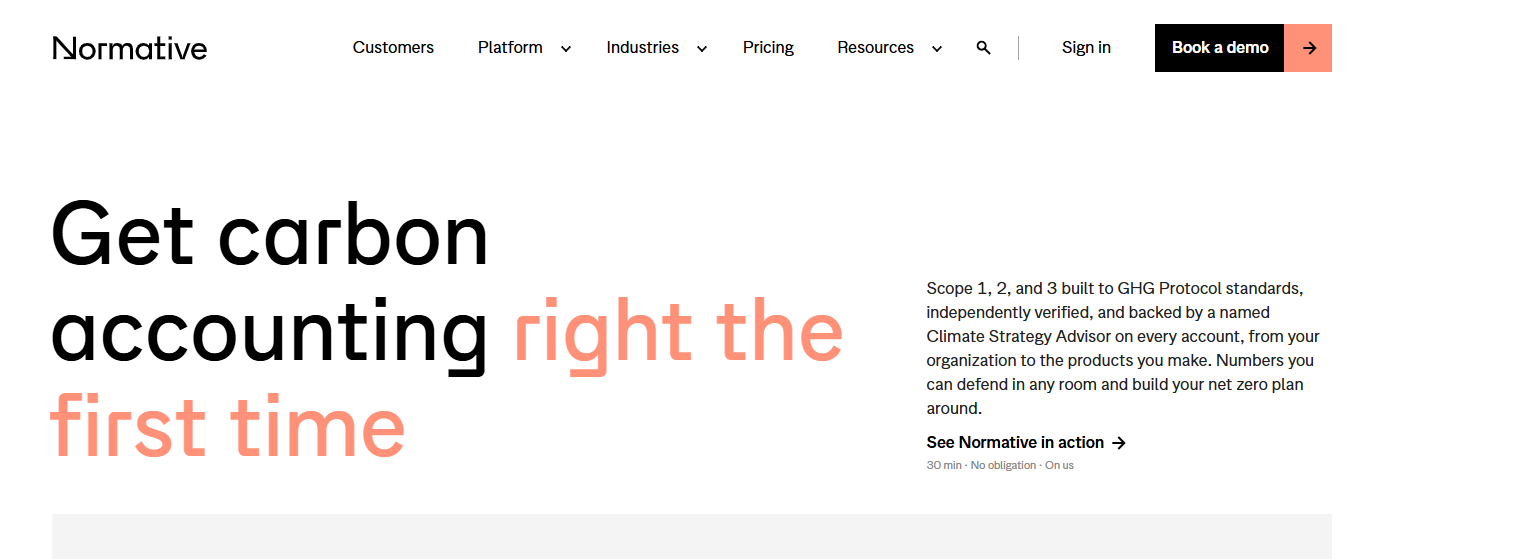Viewport: 1519px width, 559px height.
Task: Click the Sign in link
Action: (1086, 48)
